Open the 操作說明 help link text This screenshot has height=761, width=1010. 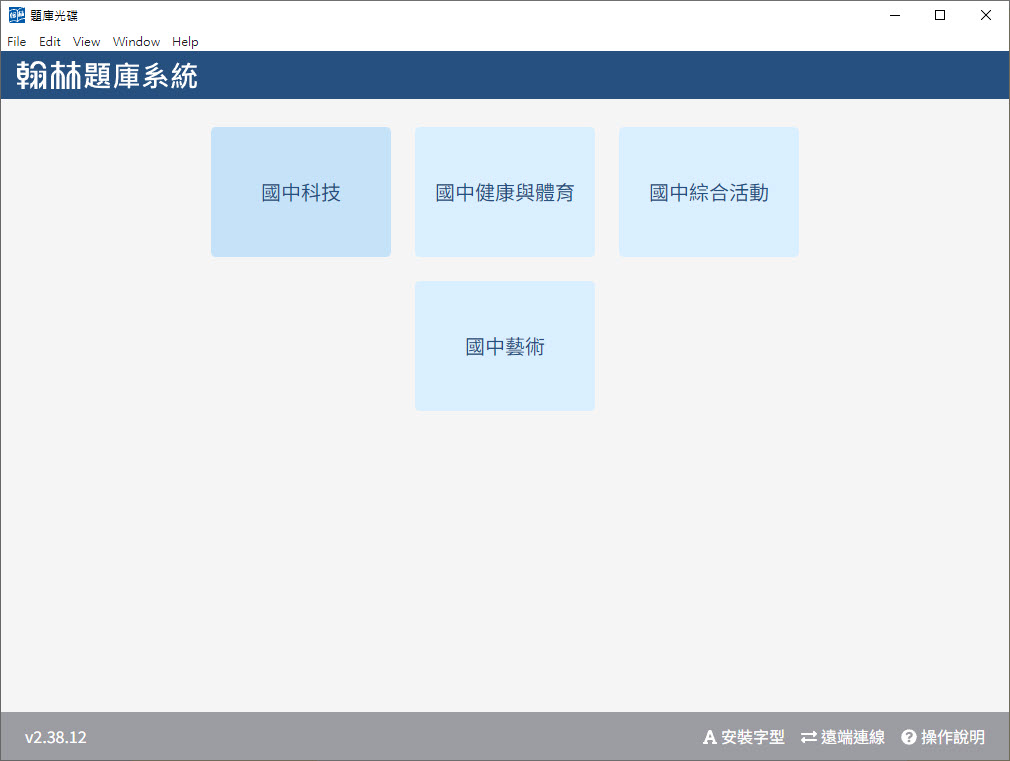click(953, 737)
